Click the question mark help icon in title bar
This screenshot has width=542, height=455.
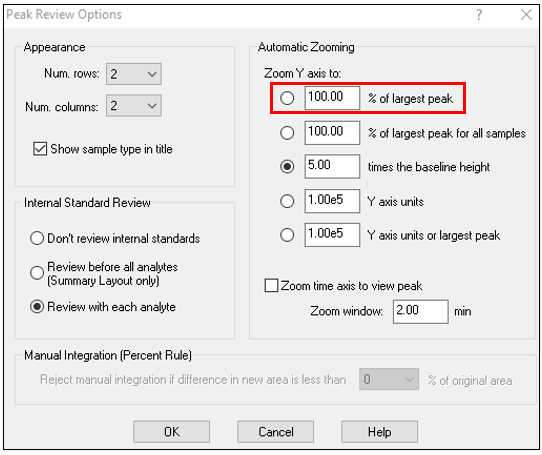pos(479,15)
